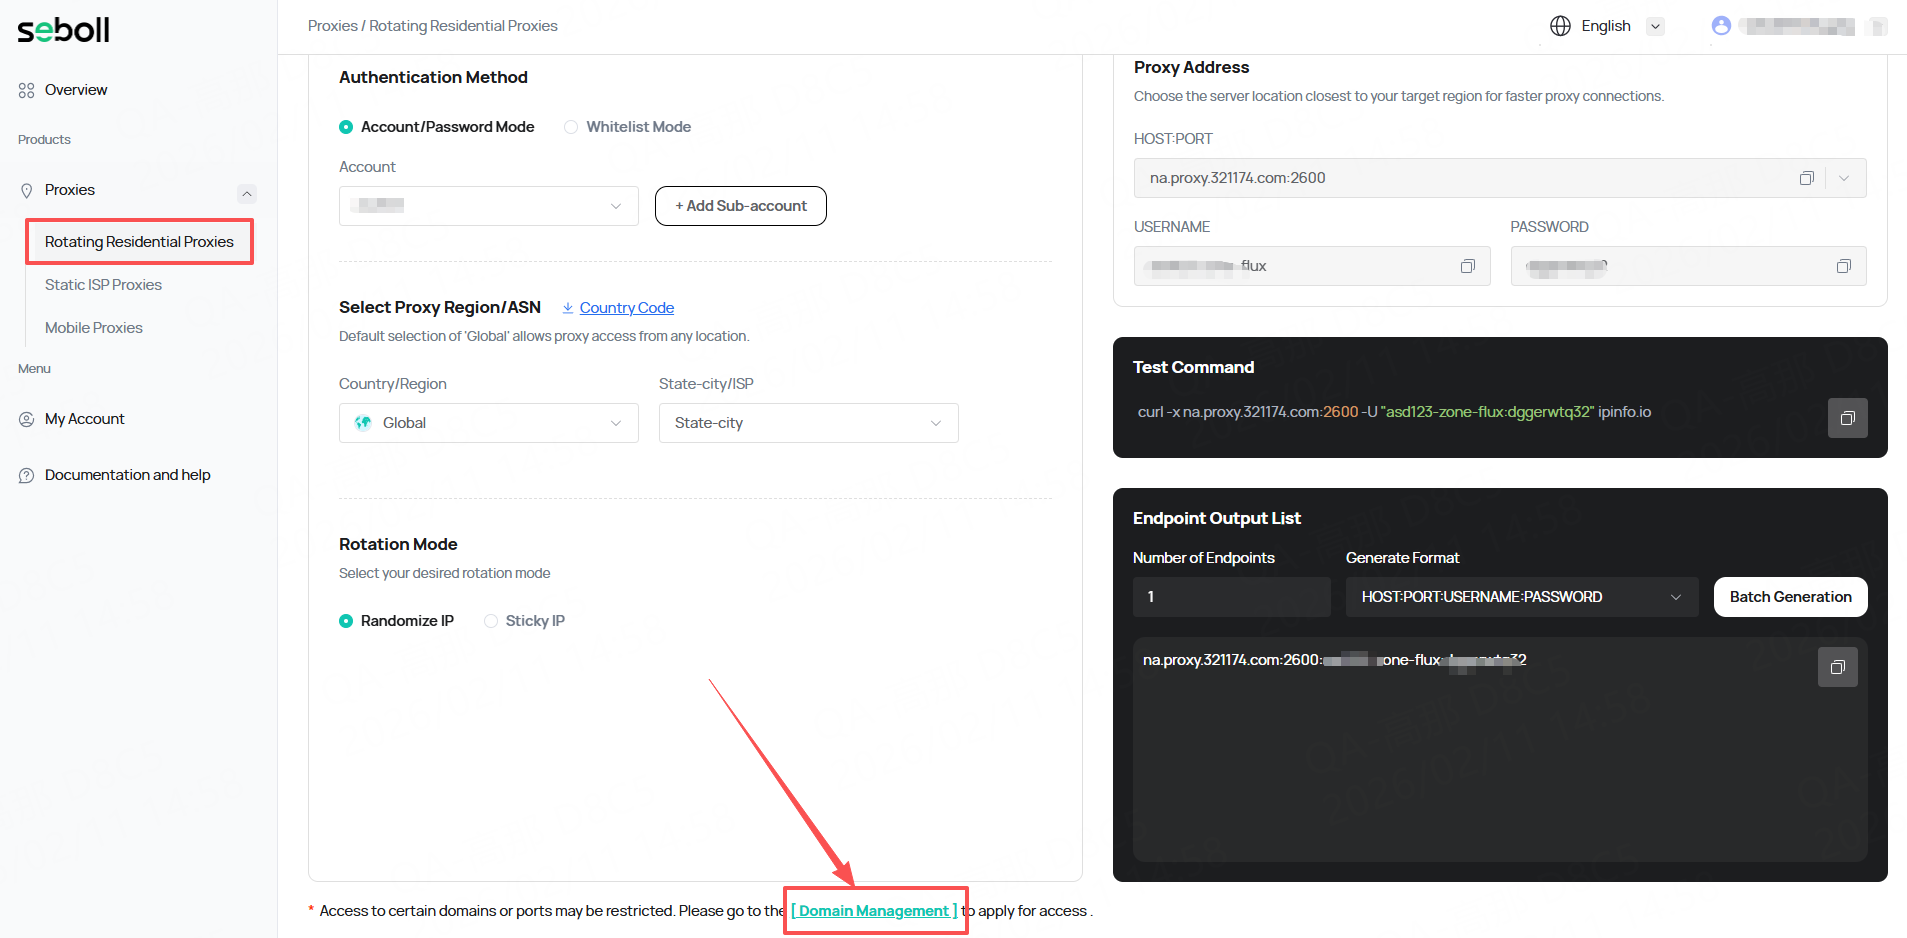Select Whitelist Mode authentication
Screen dimensions: 1907x938
571,127
